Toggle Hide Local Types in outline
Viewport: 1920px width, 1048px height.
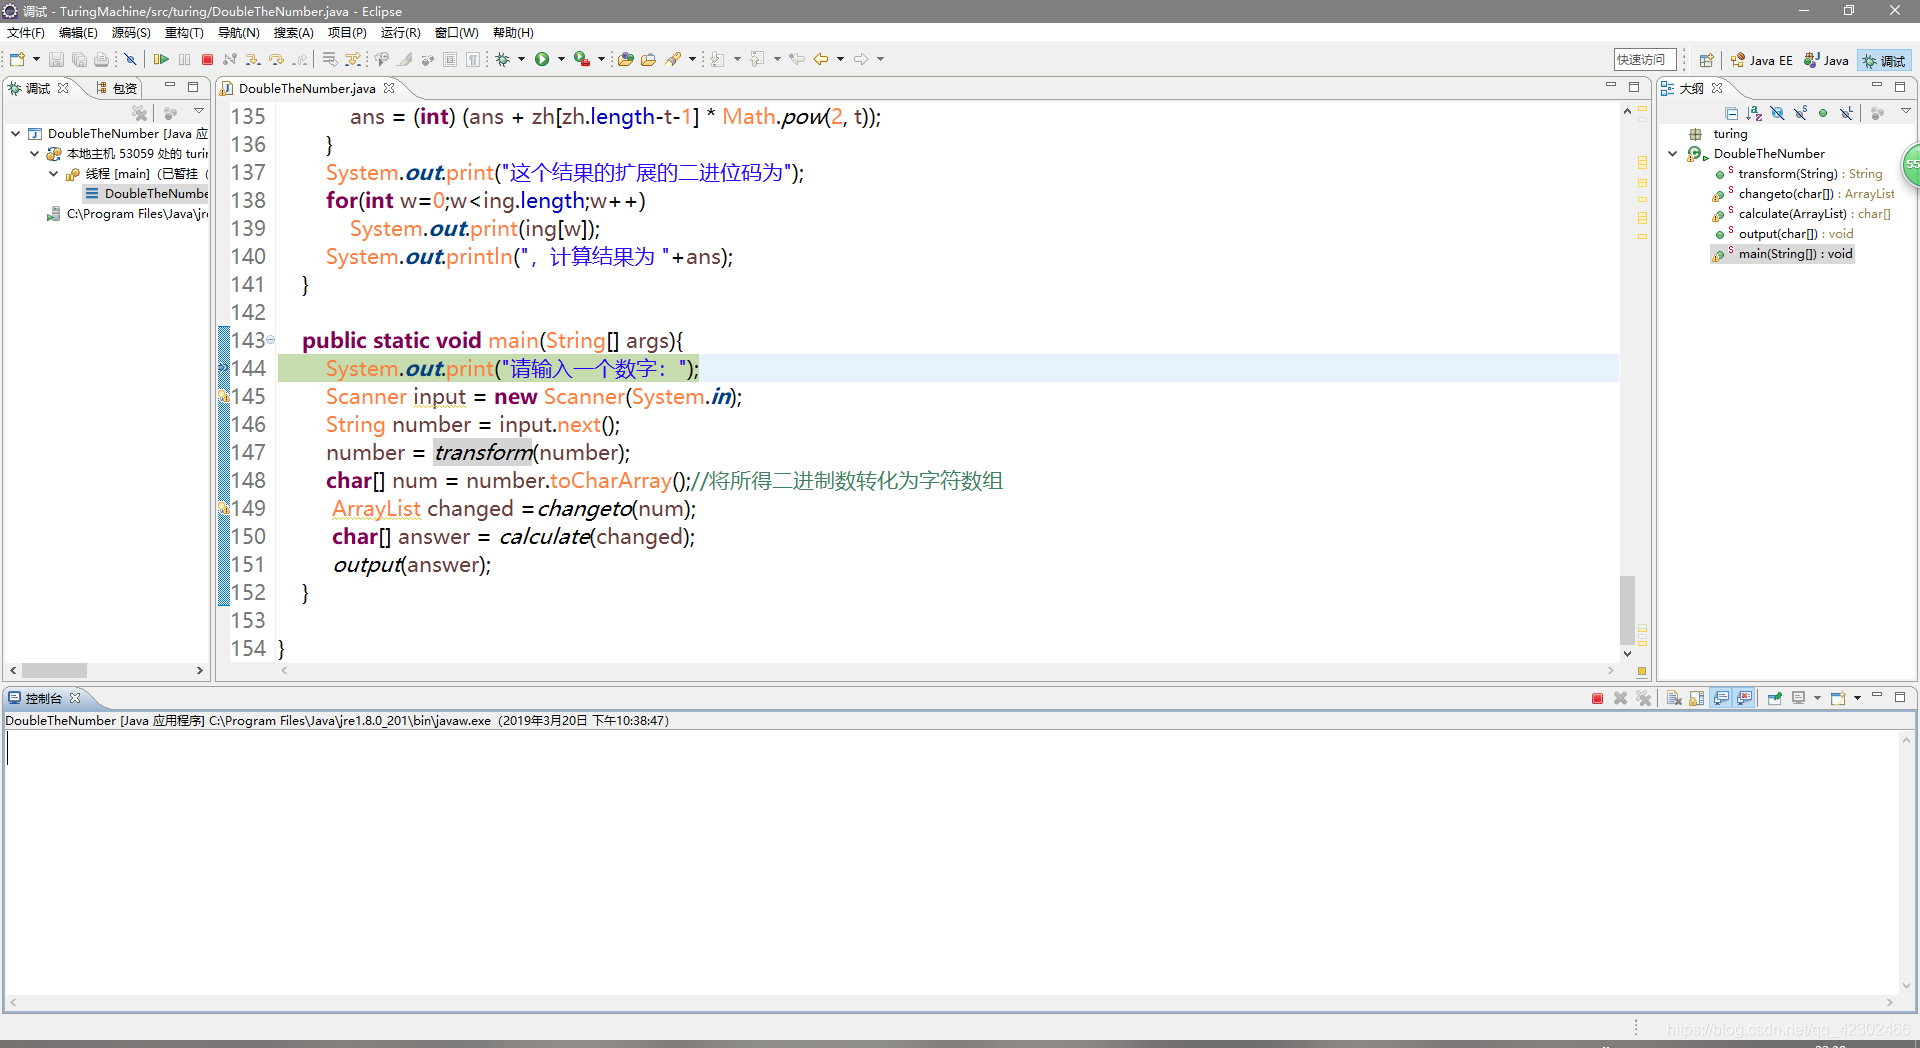[1846, 113]
